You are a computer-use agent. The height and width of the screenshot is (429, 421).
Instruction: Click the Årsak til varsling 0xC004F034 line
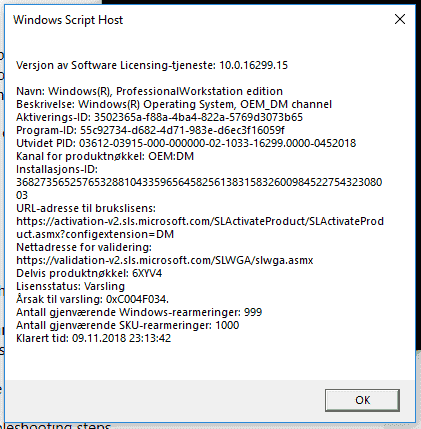pyautogui.click(x=92, y=299)
